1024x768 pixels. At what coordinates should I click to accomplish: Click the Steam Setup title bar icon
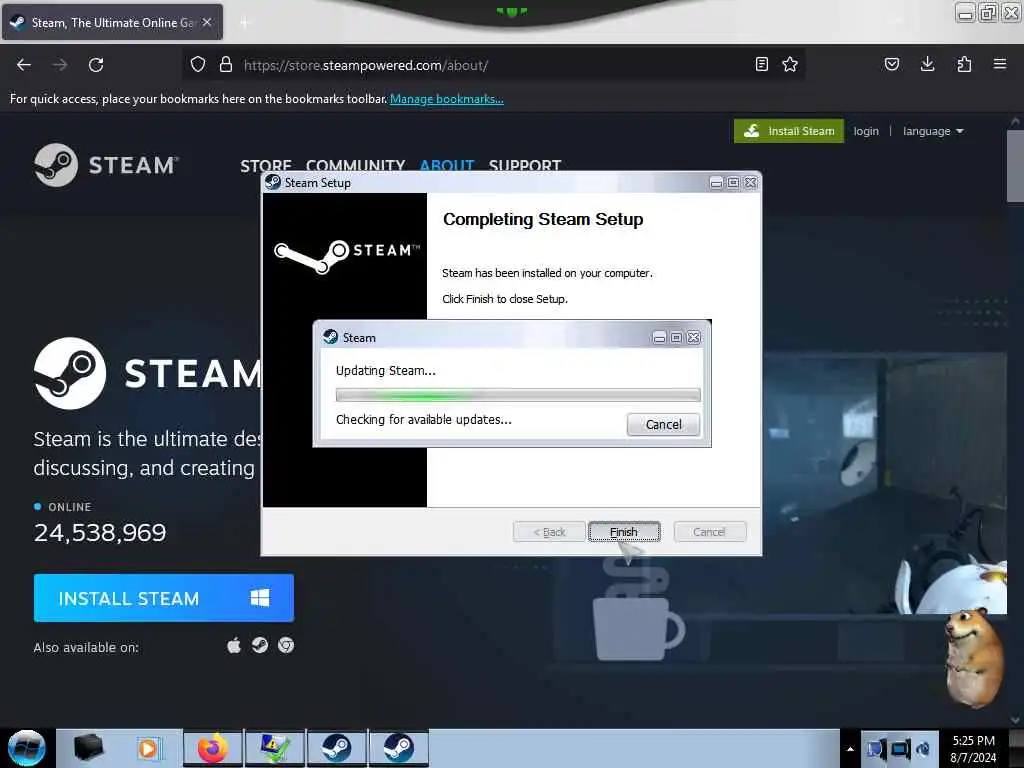273,182
